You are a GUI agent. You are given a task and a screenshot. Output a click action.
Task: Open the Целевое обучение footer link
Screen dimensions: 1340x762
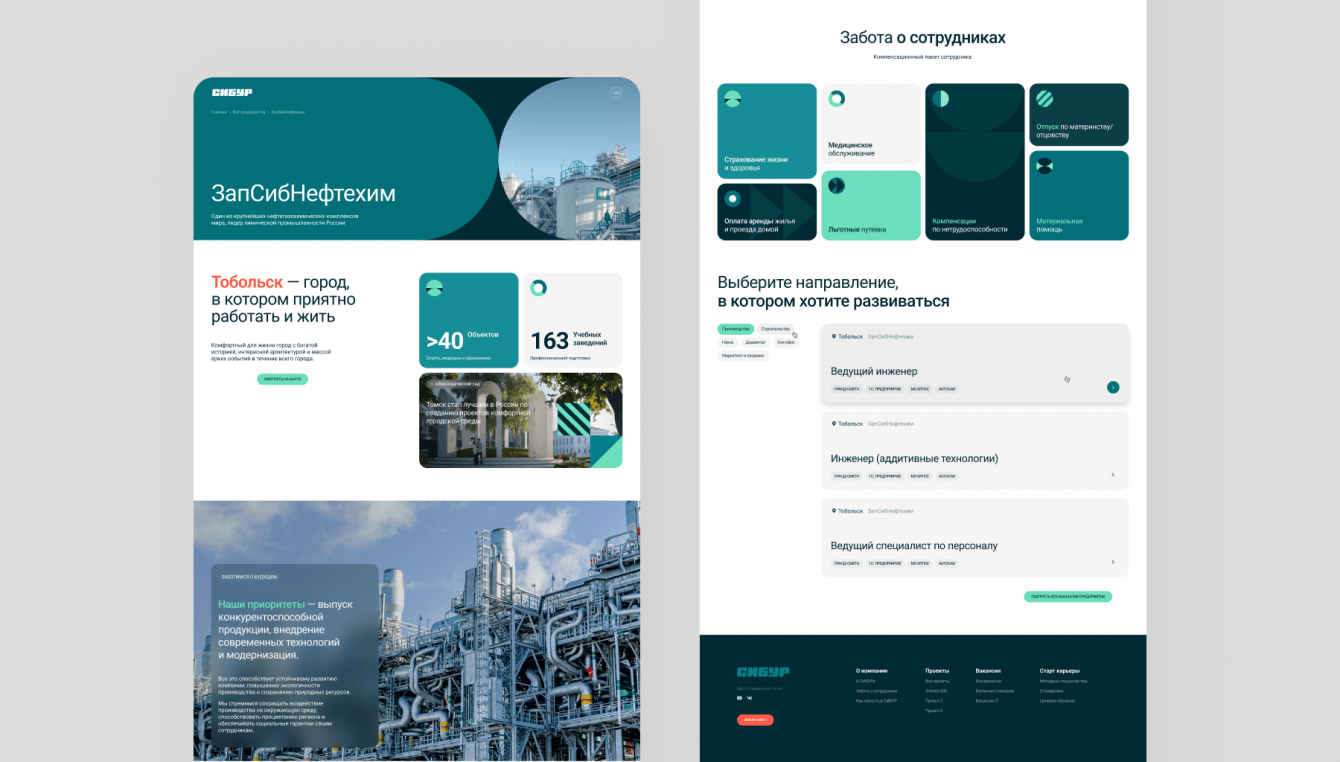(1058, 701)
